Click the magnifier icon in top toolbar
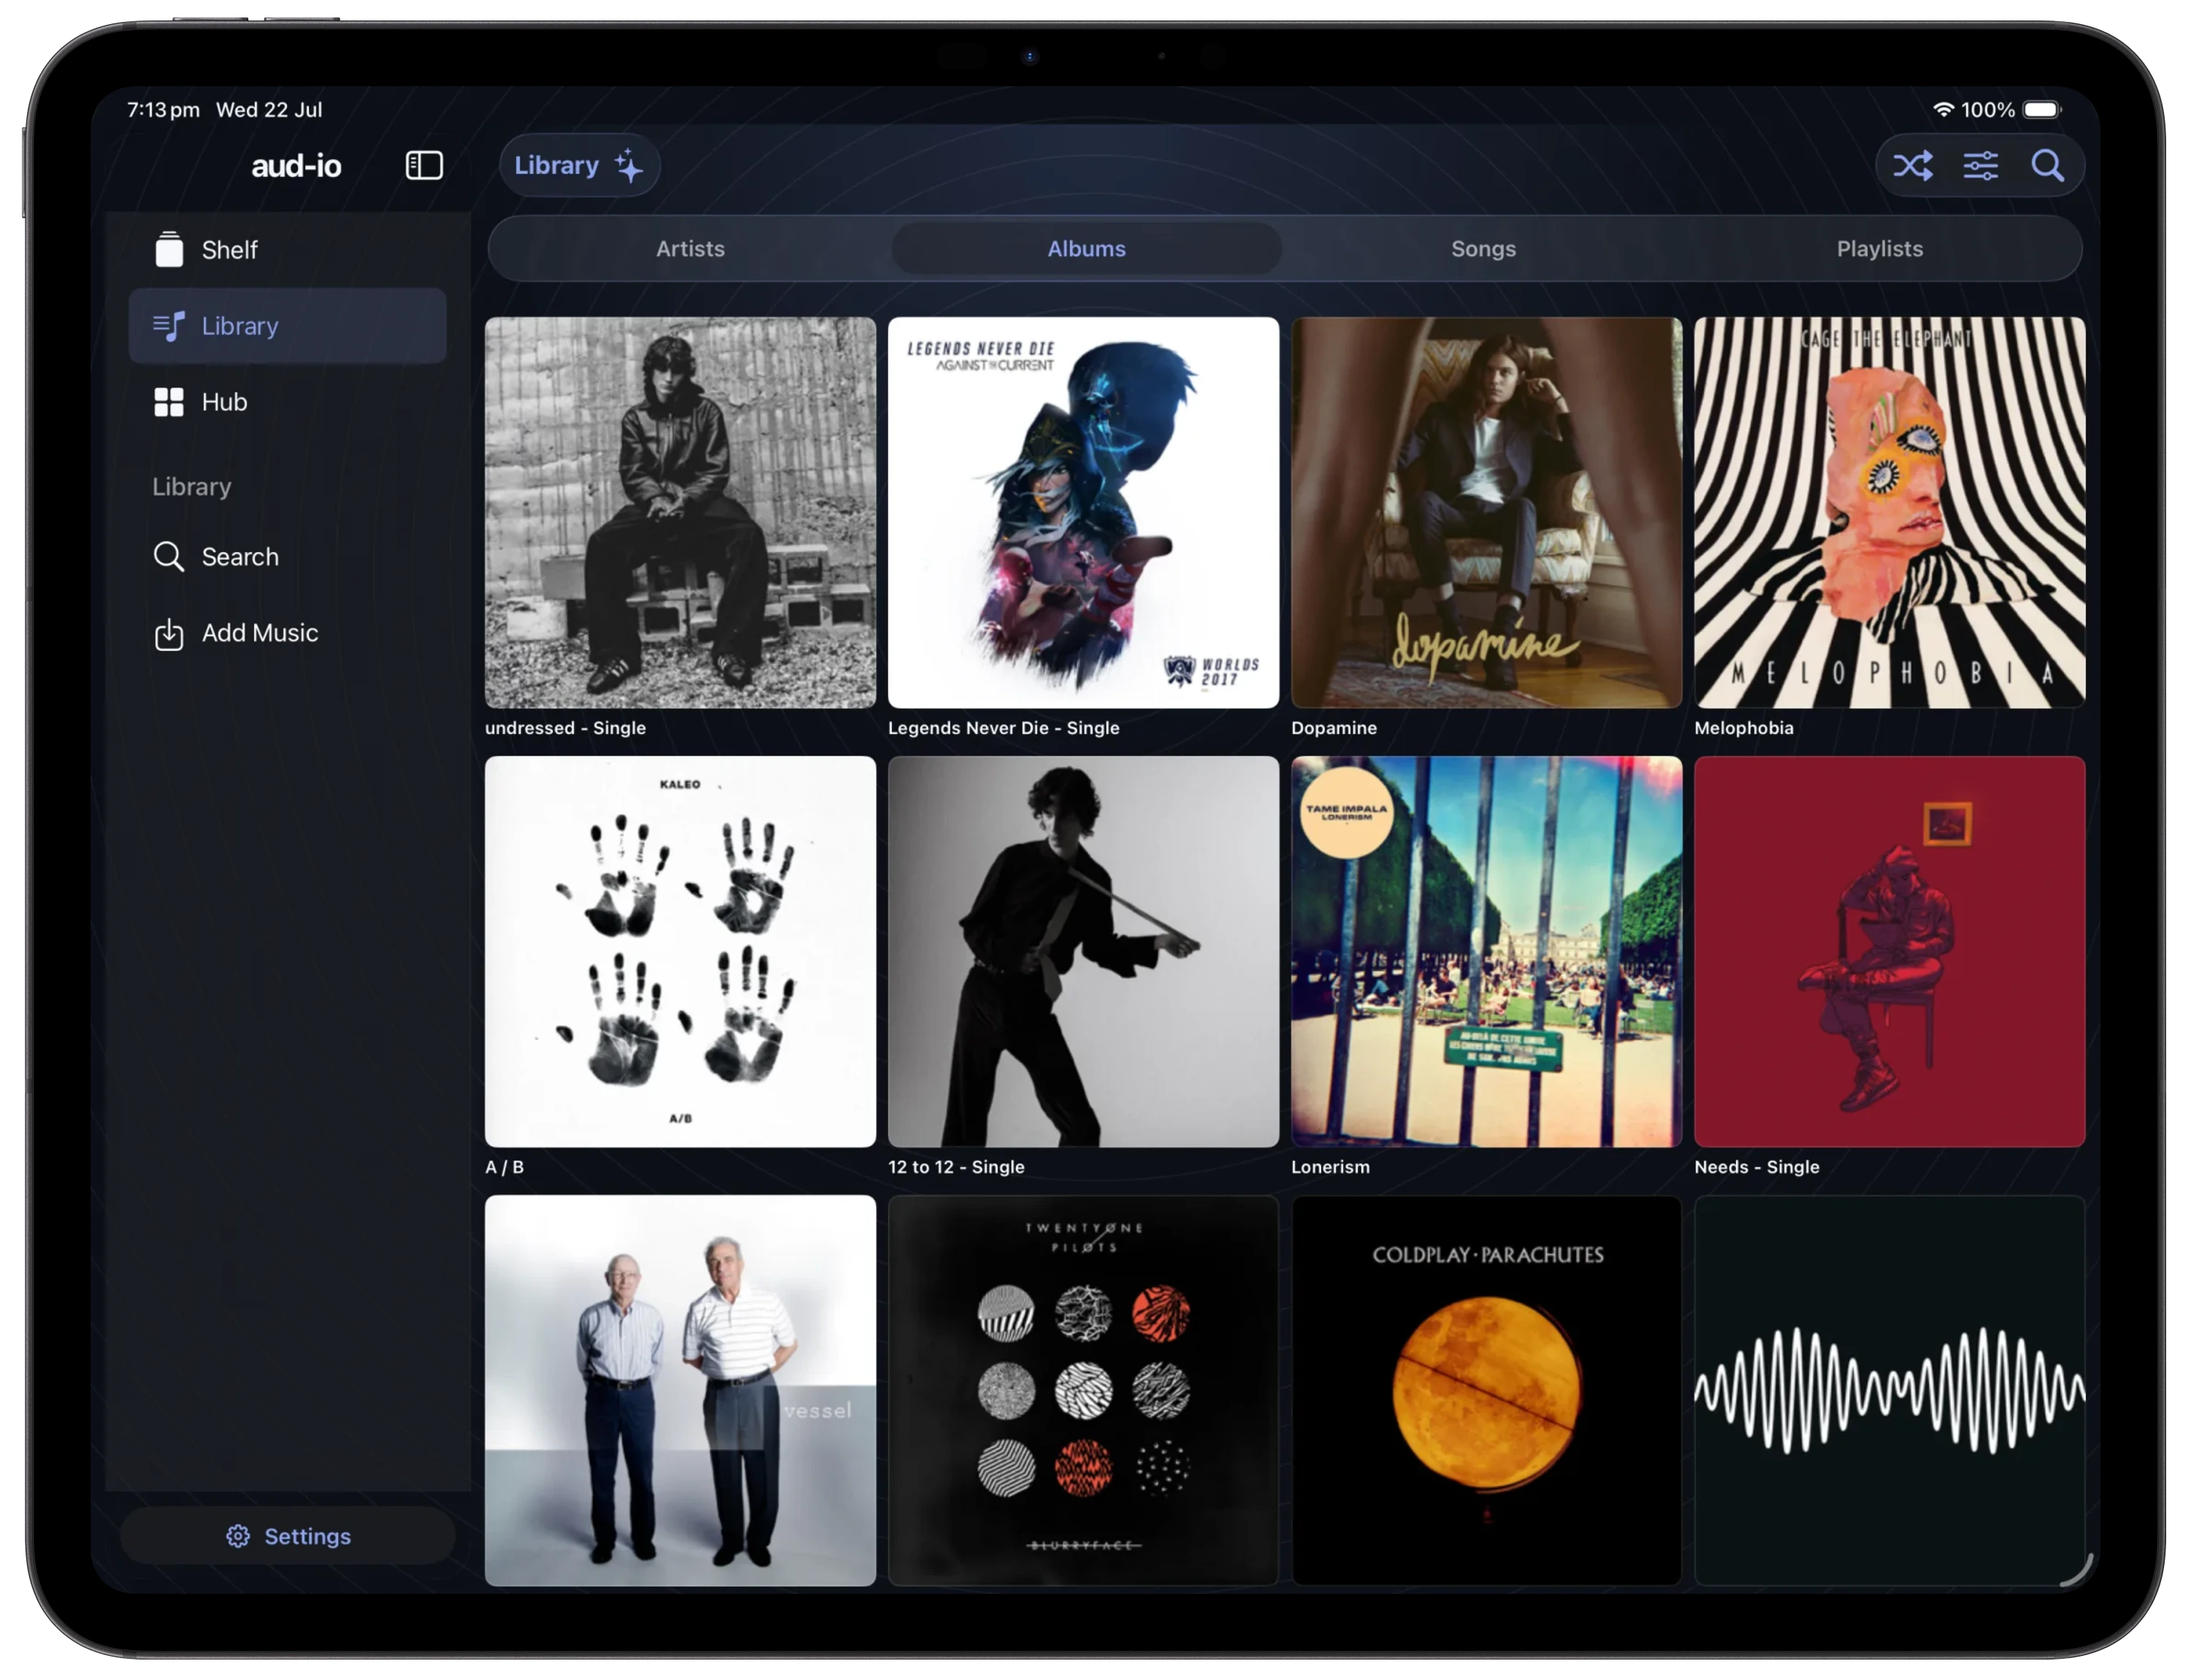 click(x=2047, y=165)
